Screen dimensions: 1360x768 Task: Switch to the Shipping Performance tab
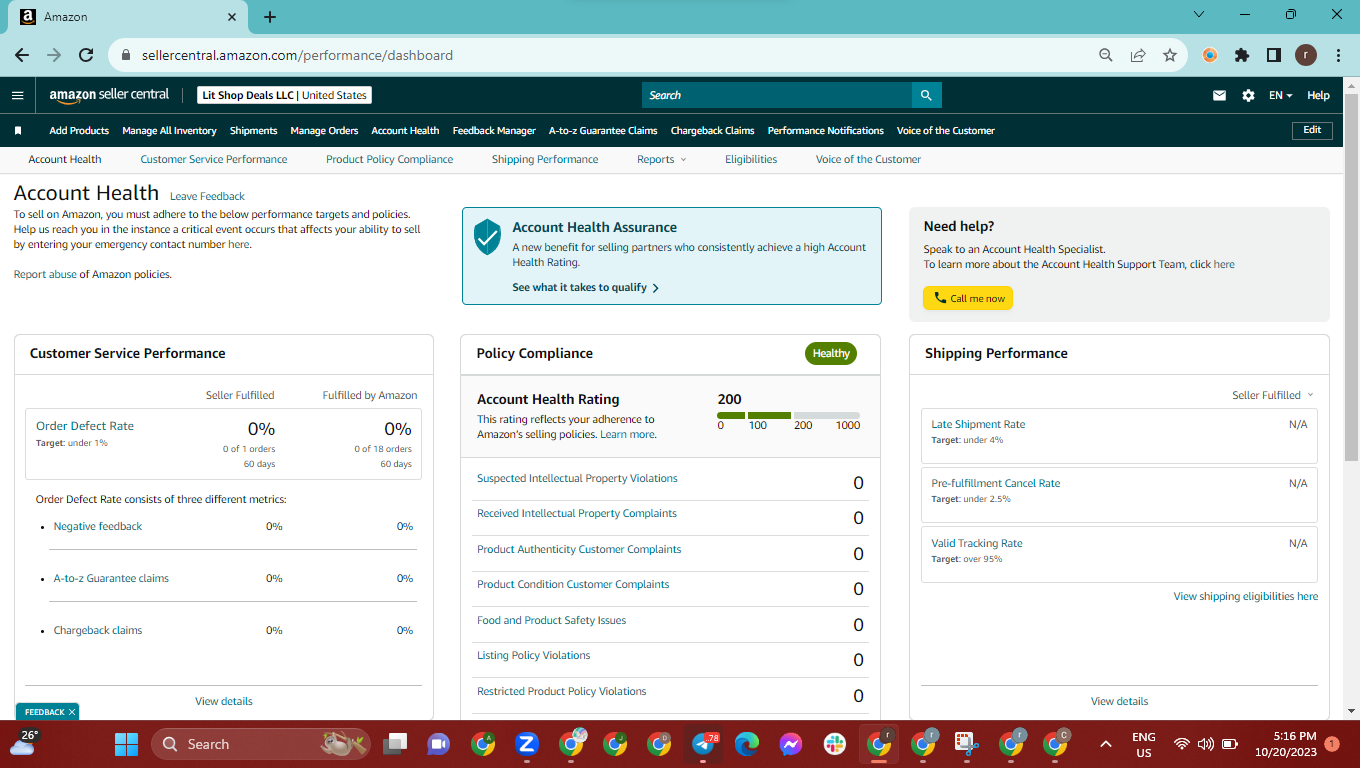click(x=545, y=159)
